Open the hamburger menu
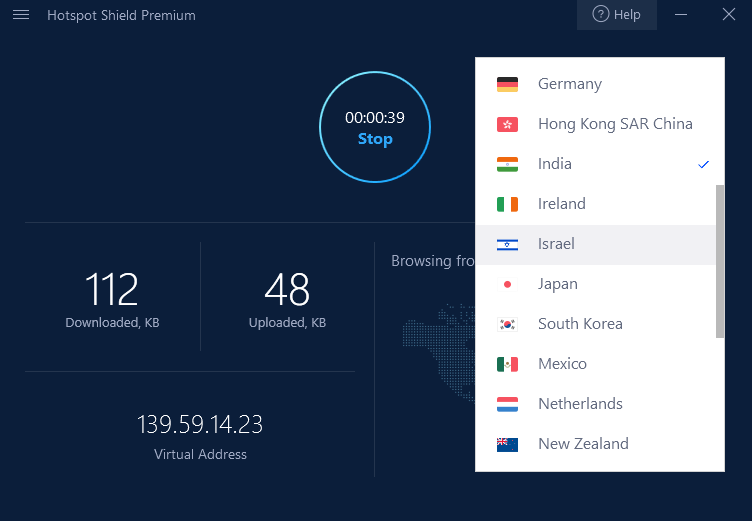The image size is (752, 521). 21,15
